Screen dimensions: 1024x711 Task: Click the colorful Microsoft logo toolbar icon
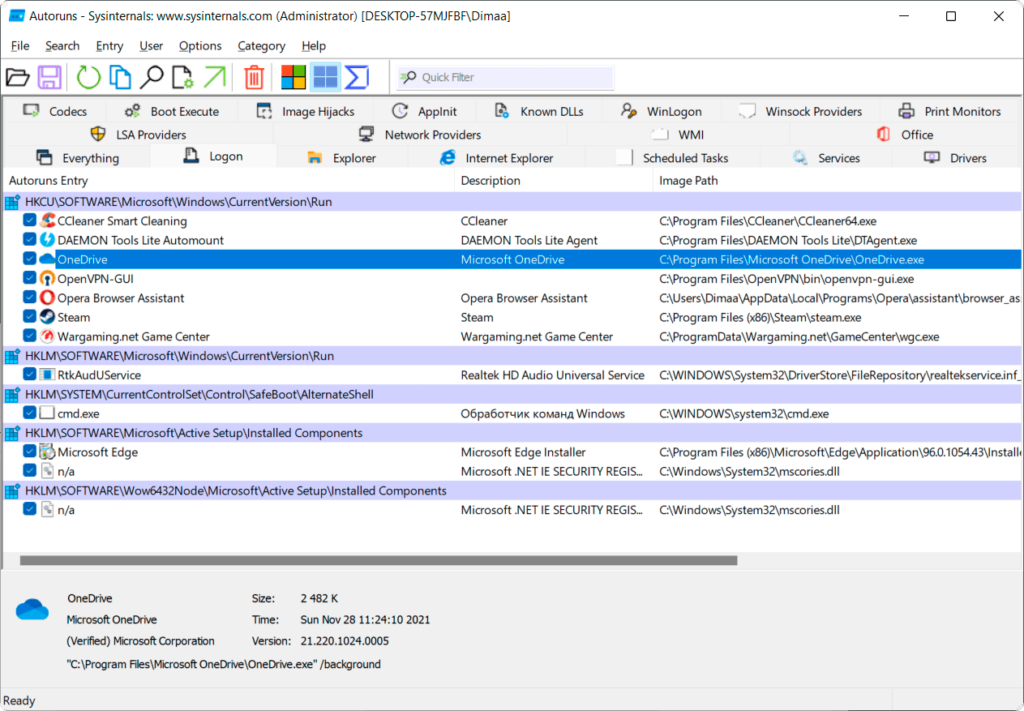[293, 77]
